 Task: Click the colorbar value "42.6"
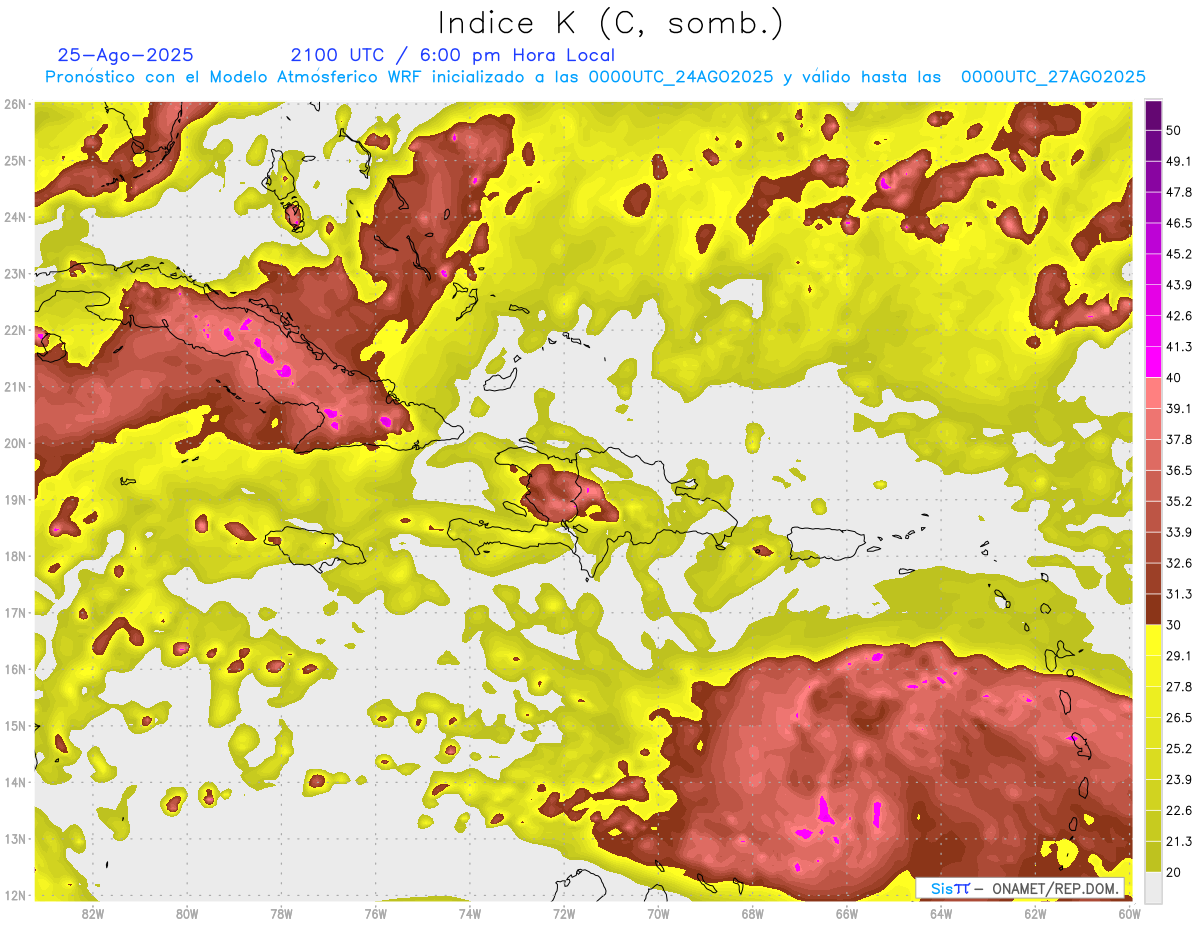1178,316
